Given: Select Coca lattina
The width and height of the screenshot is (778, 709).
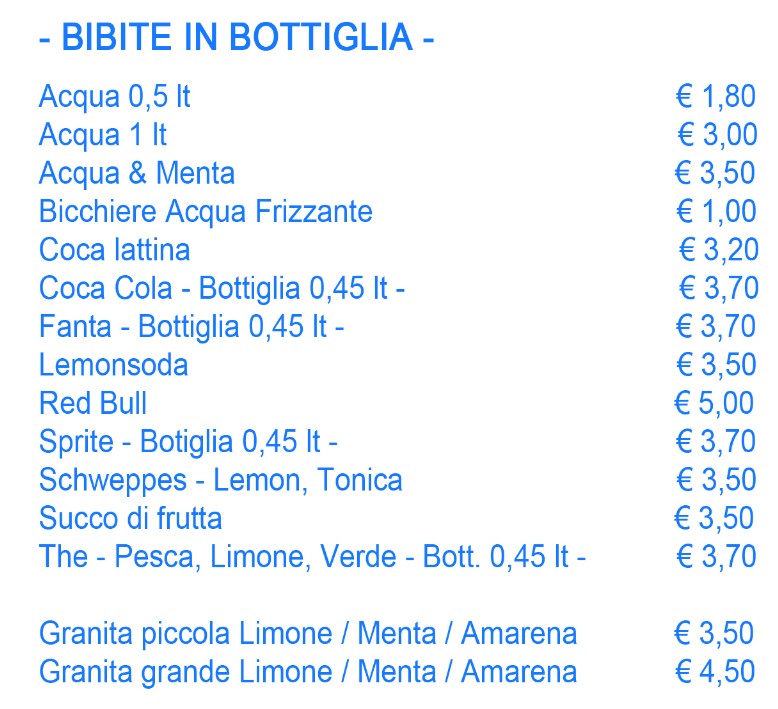Looking at the screenshot, I should click(x=115, y=250).
